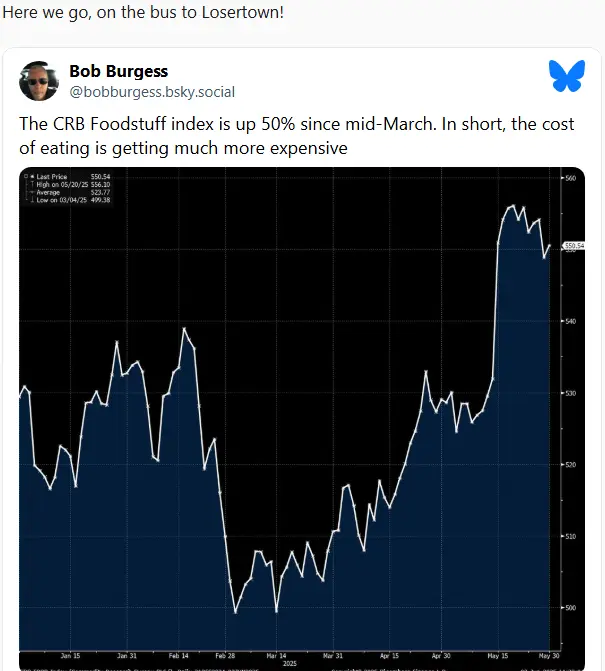Image resolution: width=605 pixels, height=671 pixels.
Task: Click the 540 label on the price axis
Action: click(572, 321)
